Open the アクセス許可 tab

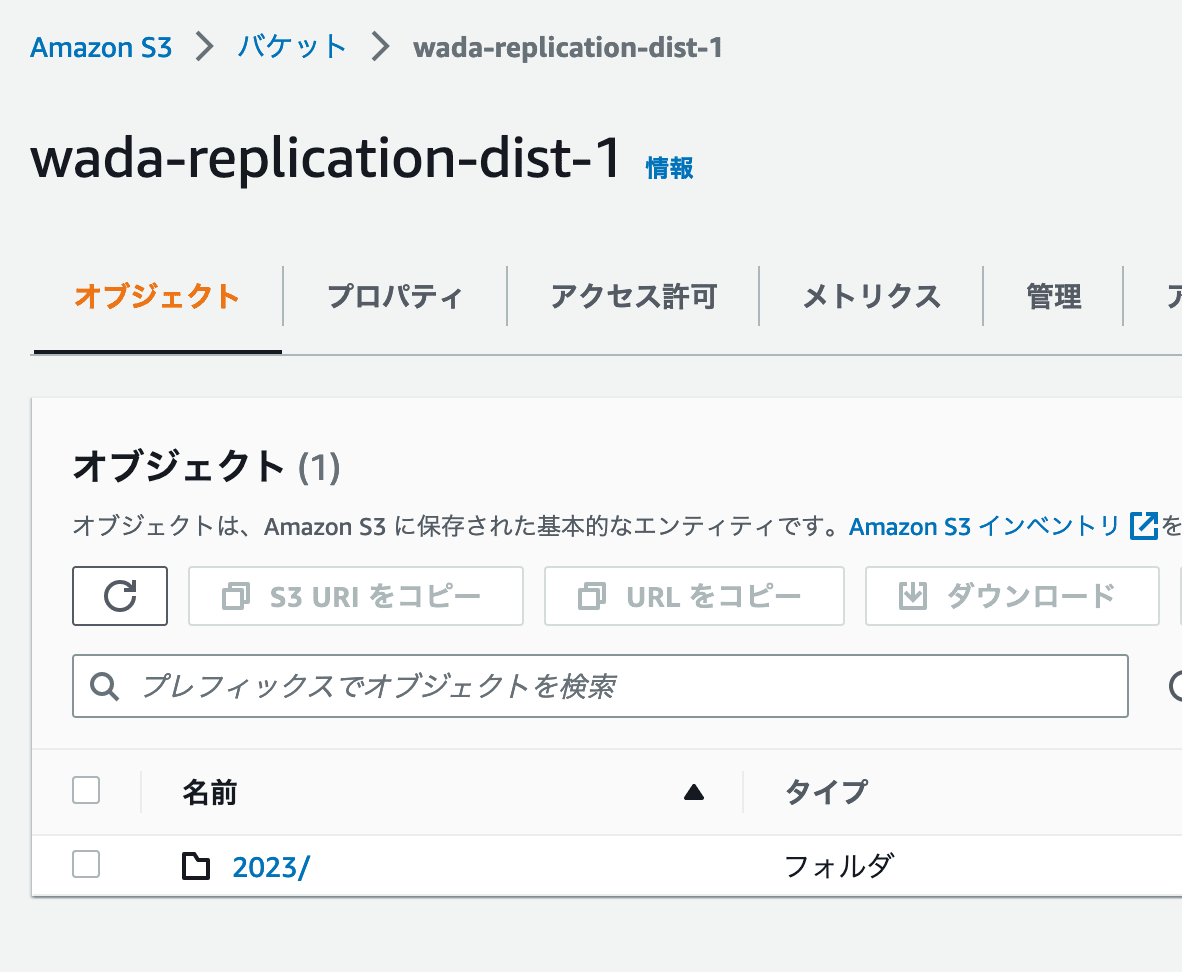(x=633, y=296)
